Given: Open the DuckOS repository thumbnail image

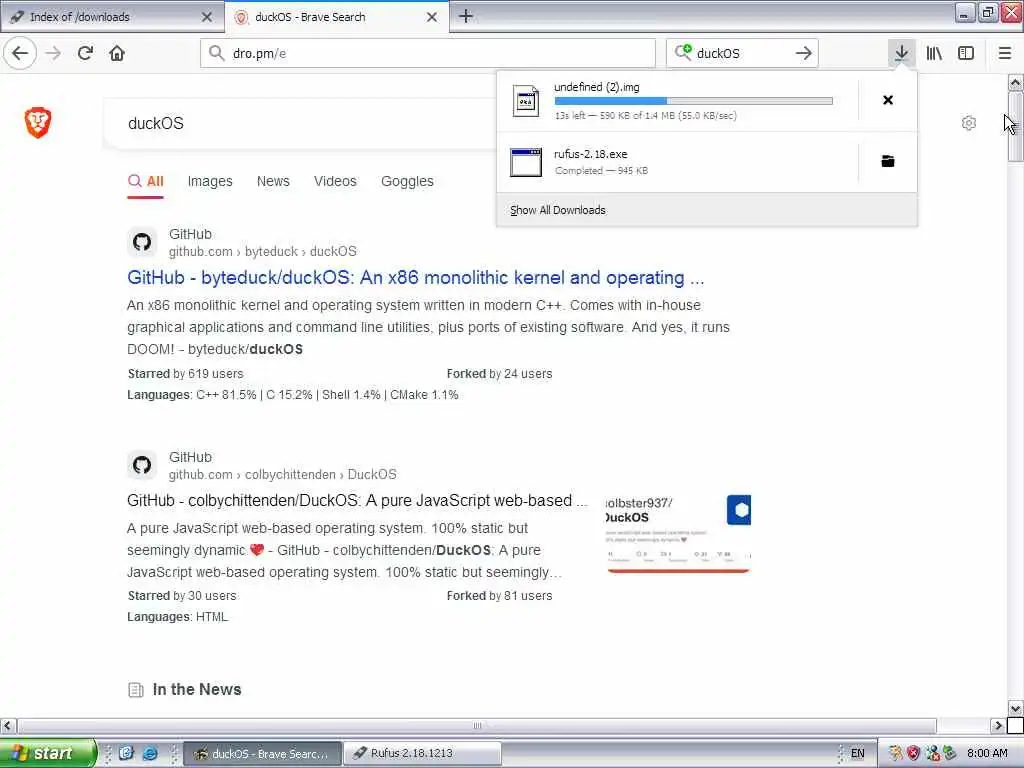Looking at the screenshot, I should click(x=679, y=534).
